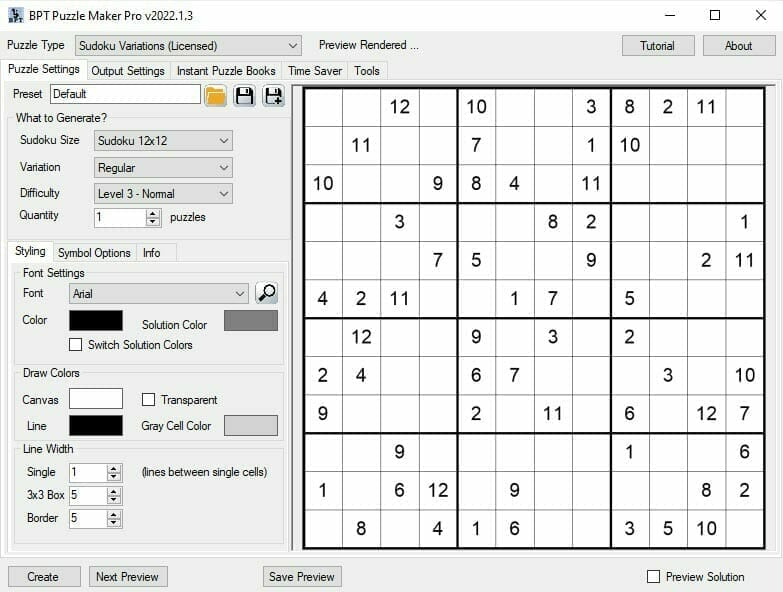
Task: Click '(lines between single cells)' note
Action: point(204,472)
